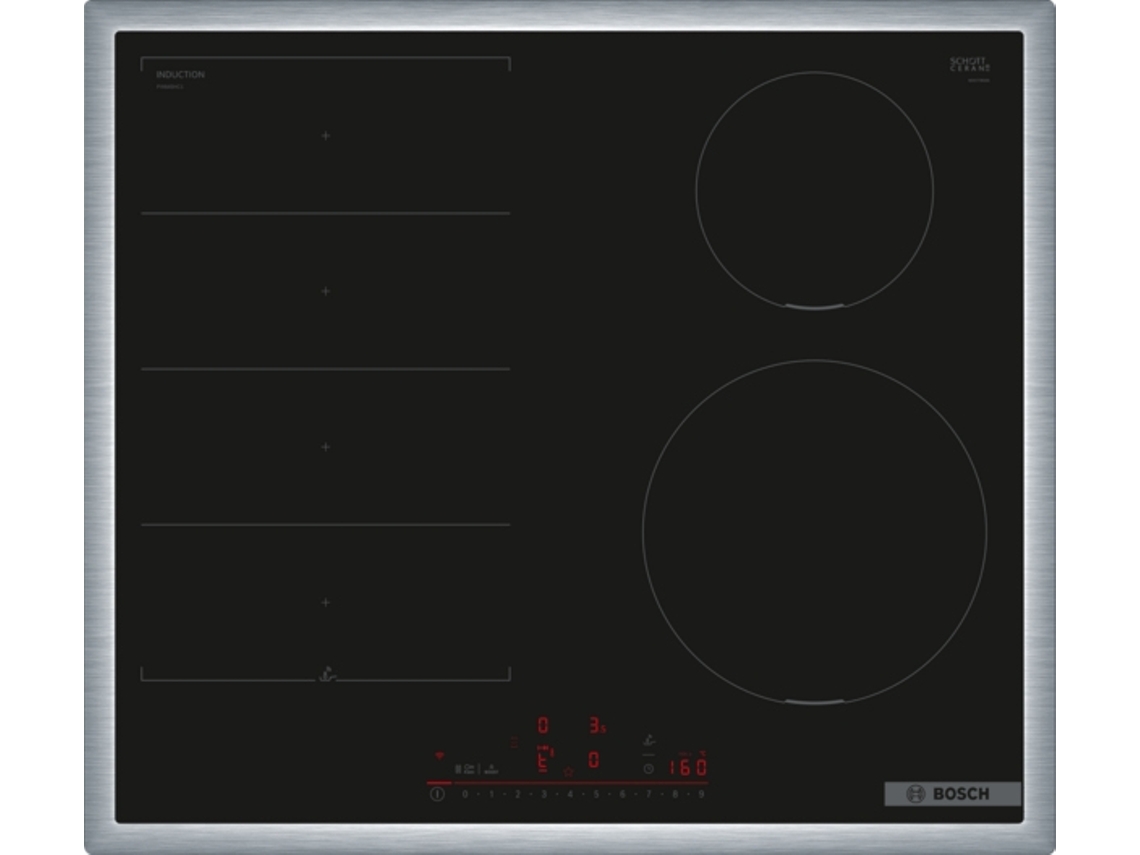The width and height of the screenshot is (1140, 855).
Task: Select the top-left zone display showing 0
Action: (x=543, y=725)
